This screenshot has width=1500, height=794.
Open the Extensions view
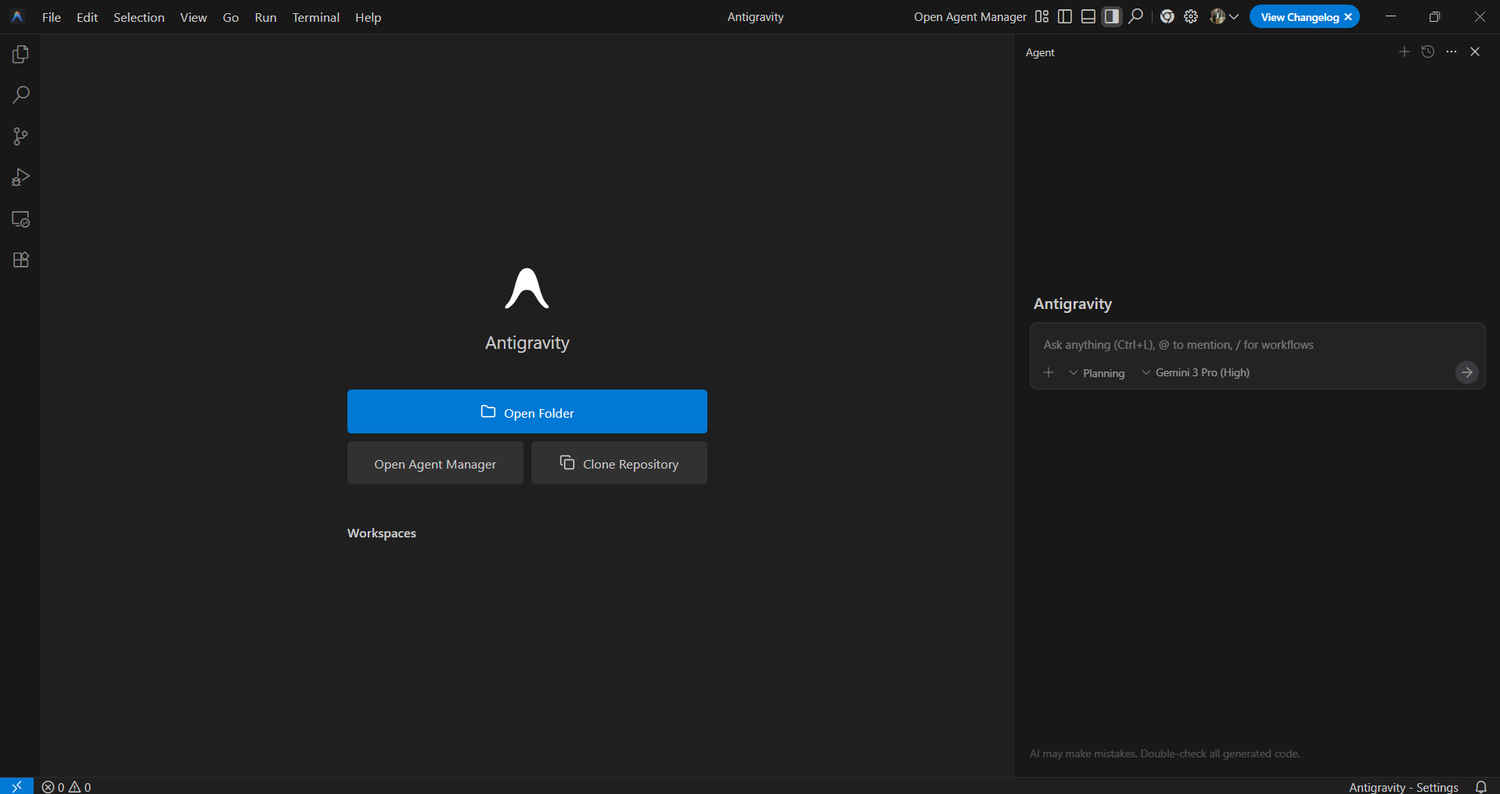coord(20,260)
